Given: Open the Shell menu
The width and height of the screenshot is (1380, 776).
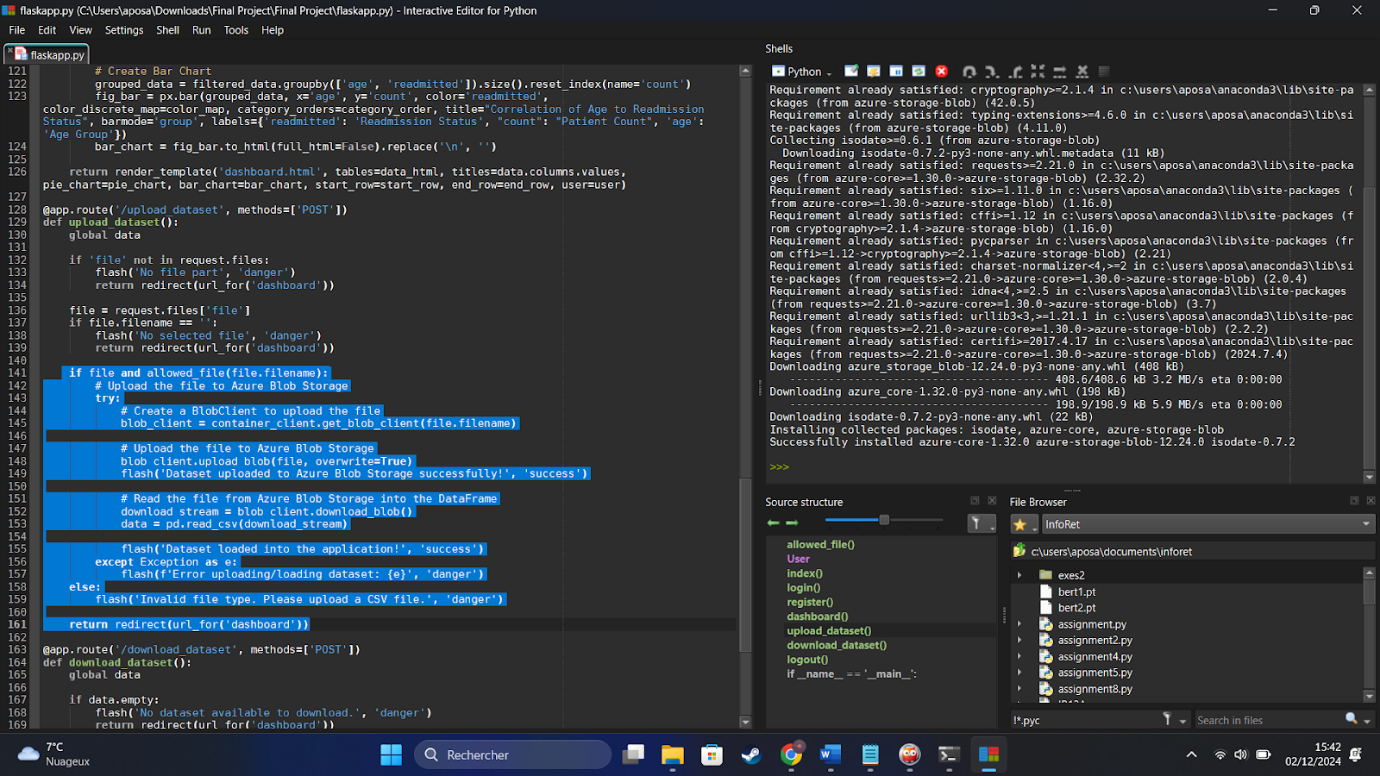Looking at the screenshot, I should click(x=168, y=30).
